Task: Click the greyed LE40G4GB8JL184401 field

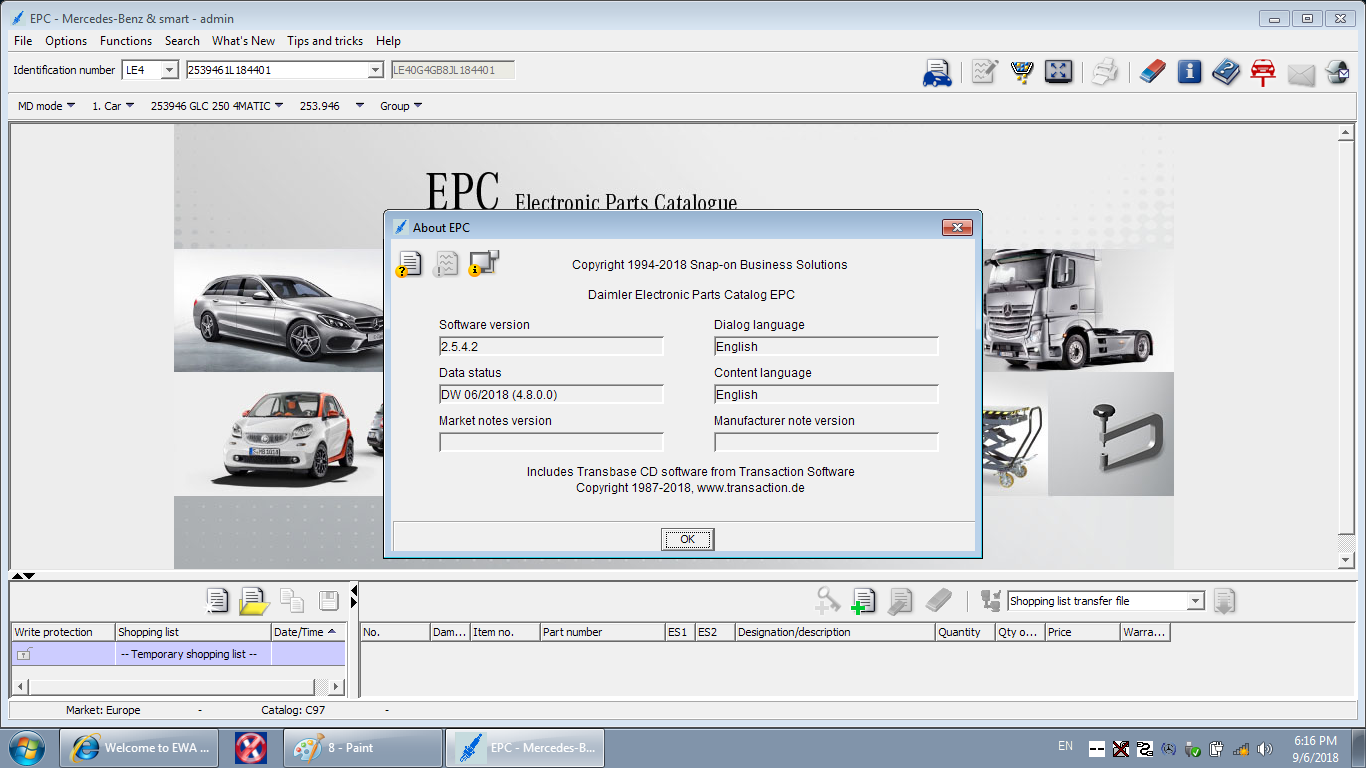Action: click(453, 70)
